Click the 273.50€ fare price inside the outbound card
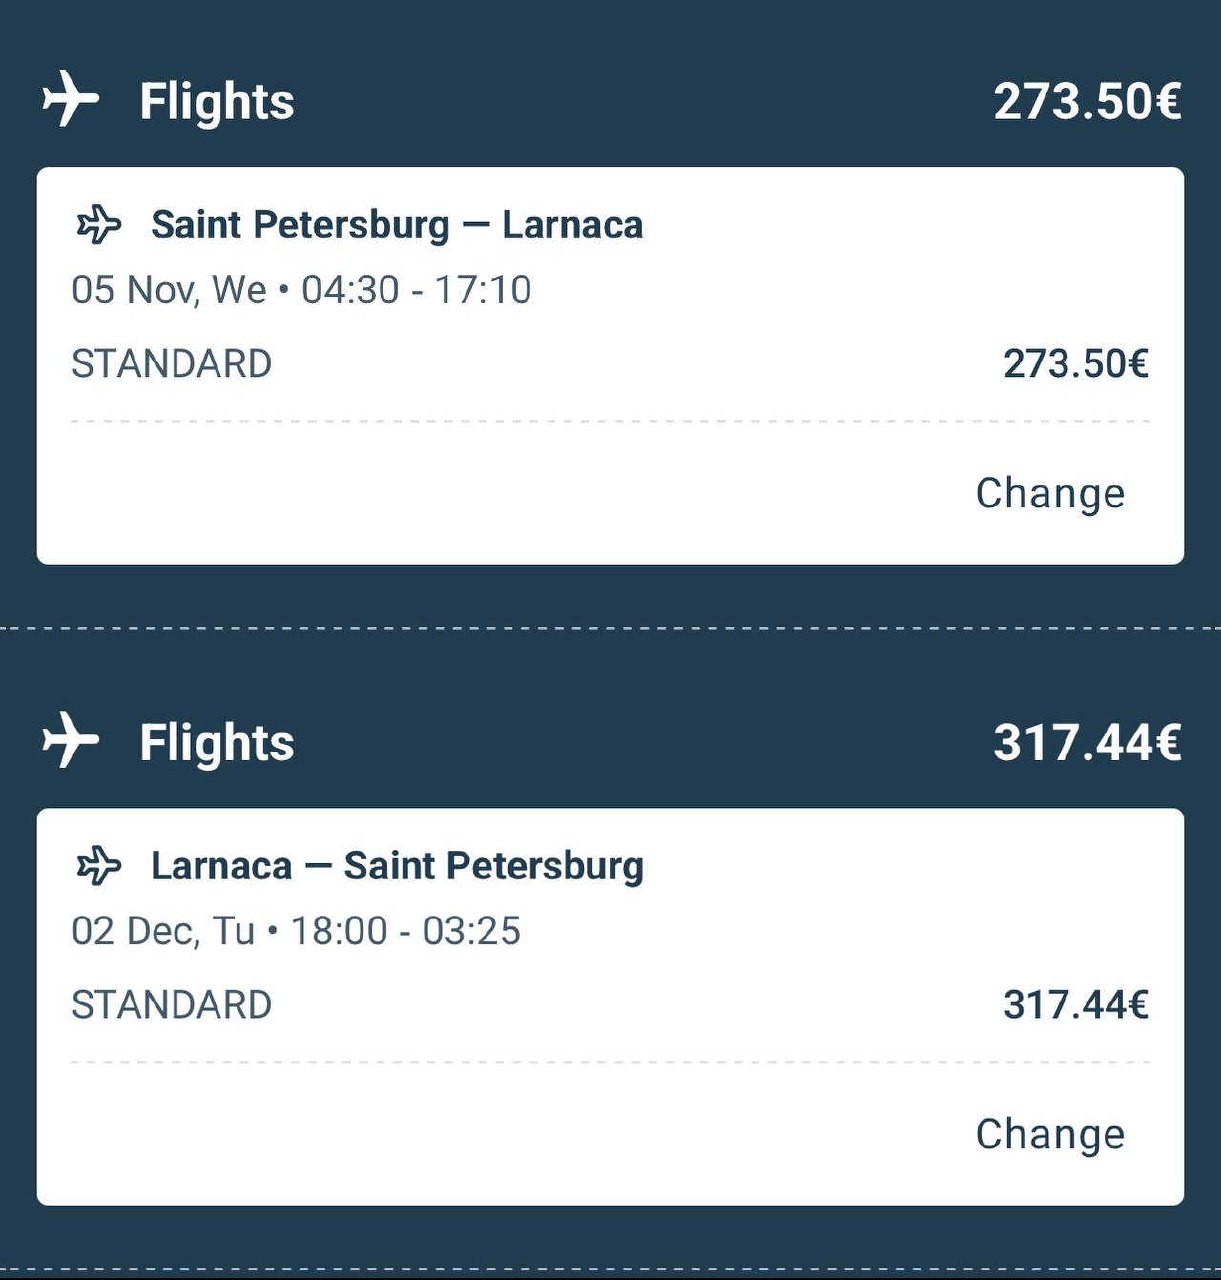 (1075, 364)
